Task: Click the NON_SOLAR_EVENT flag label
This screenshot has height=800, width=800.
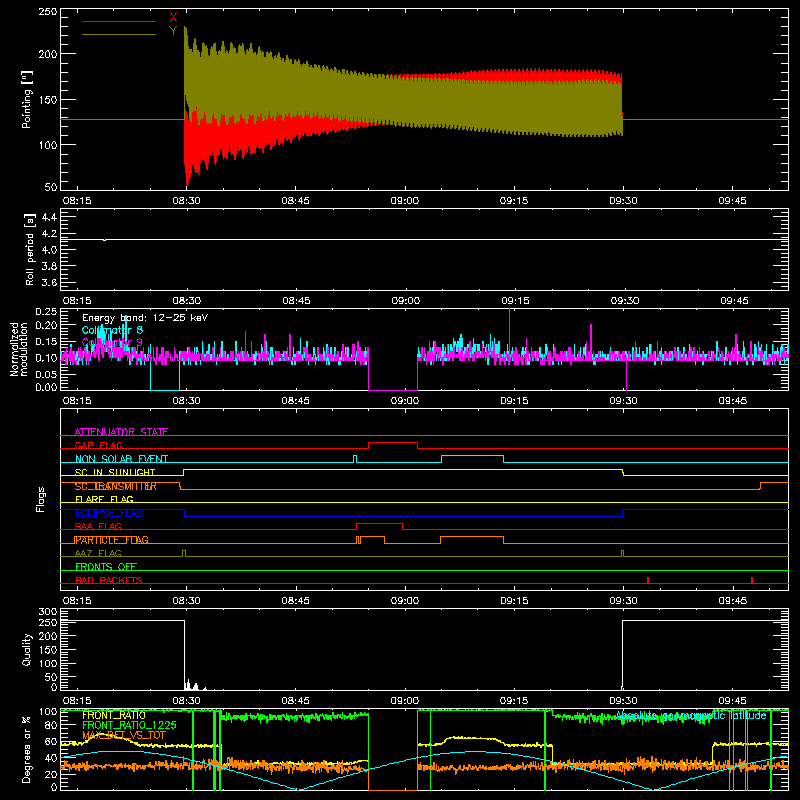Action: pos(121,459)
